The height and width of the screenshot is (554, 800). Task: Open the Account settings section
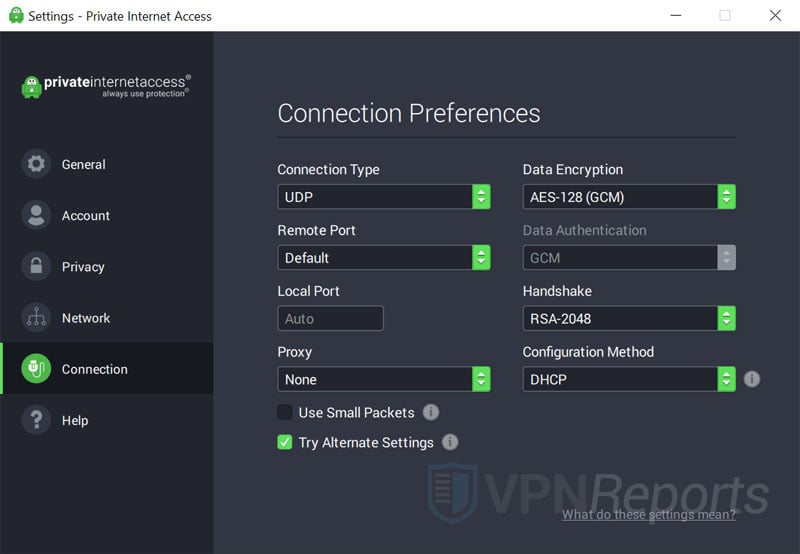pos(107,215)
